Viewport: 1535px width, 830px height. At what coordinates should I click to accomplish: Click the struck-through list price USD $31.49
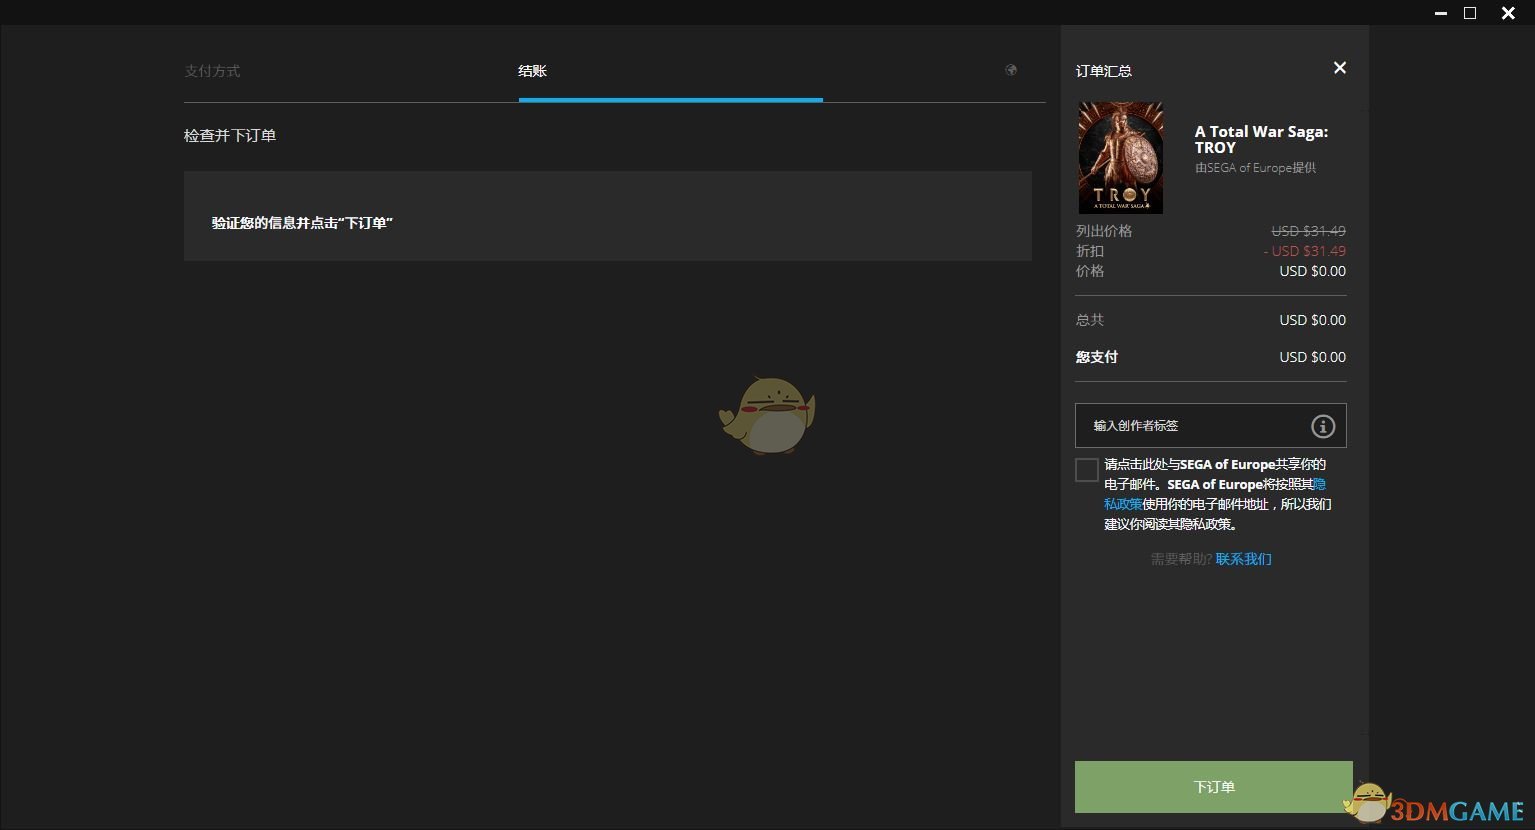pyautogui.click(x=1309, y=231)
